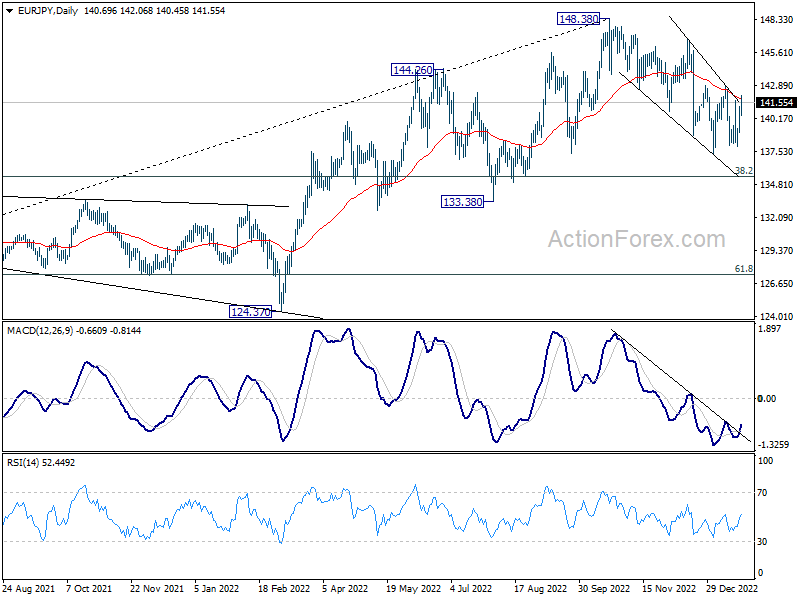Click the 129.370 price axis value
The width and height of the screenshot is (800, 600).
(x=777, y=250)
